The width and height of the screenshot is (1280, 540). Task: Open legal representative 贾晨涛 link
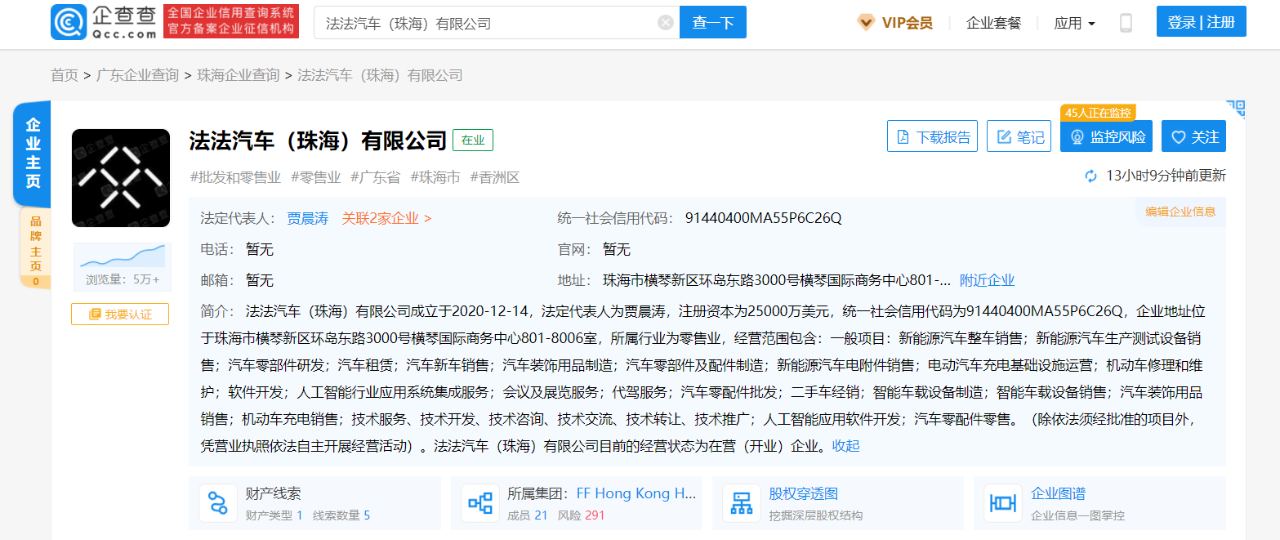click(x=308, y=218)
